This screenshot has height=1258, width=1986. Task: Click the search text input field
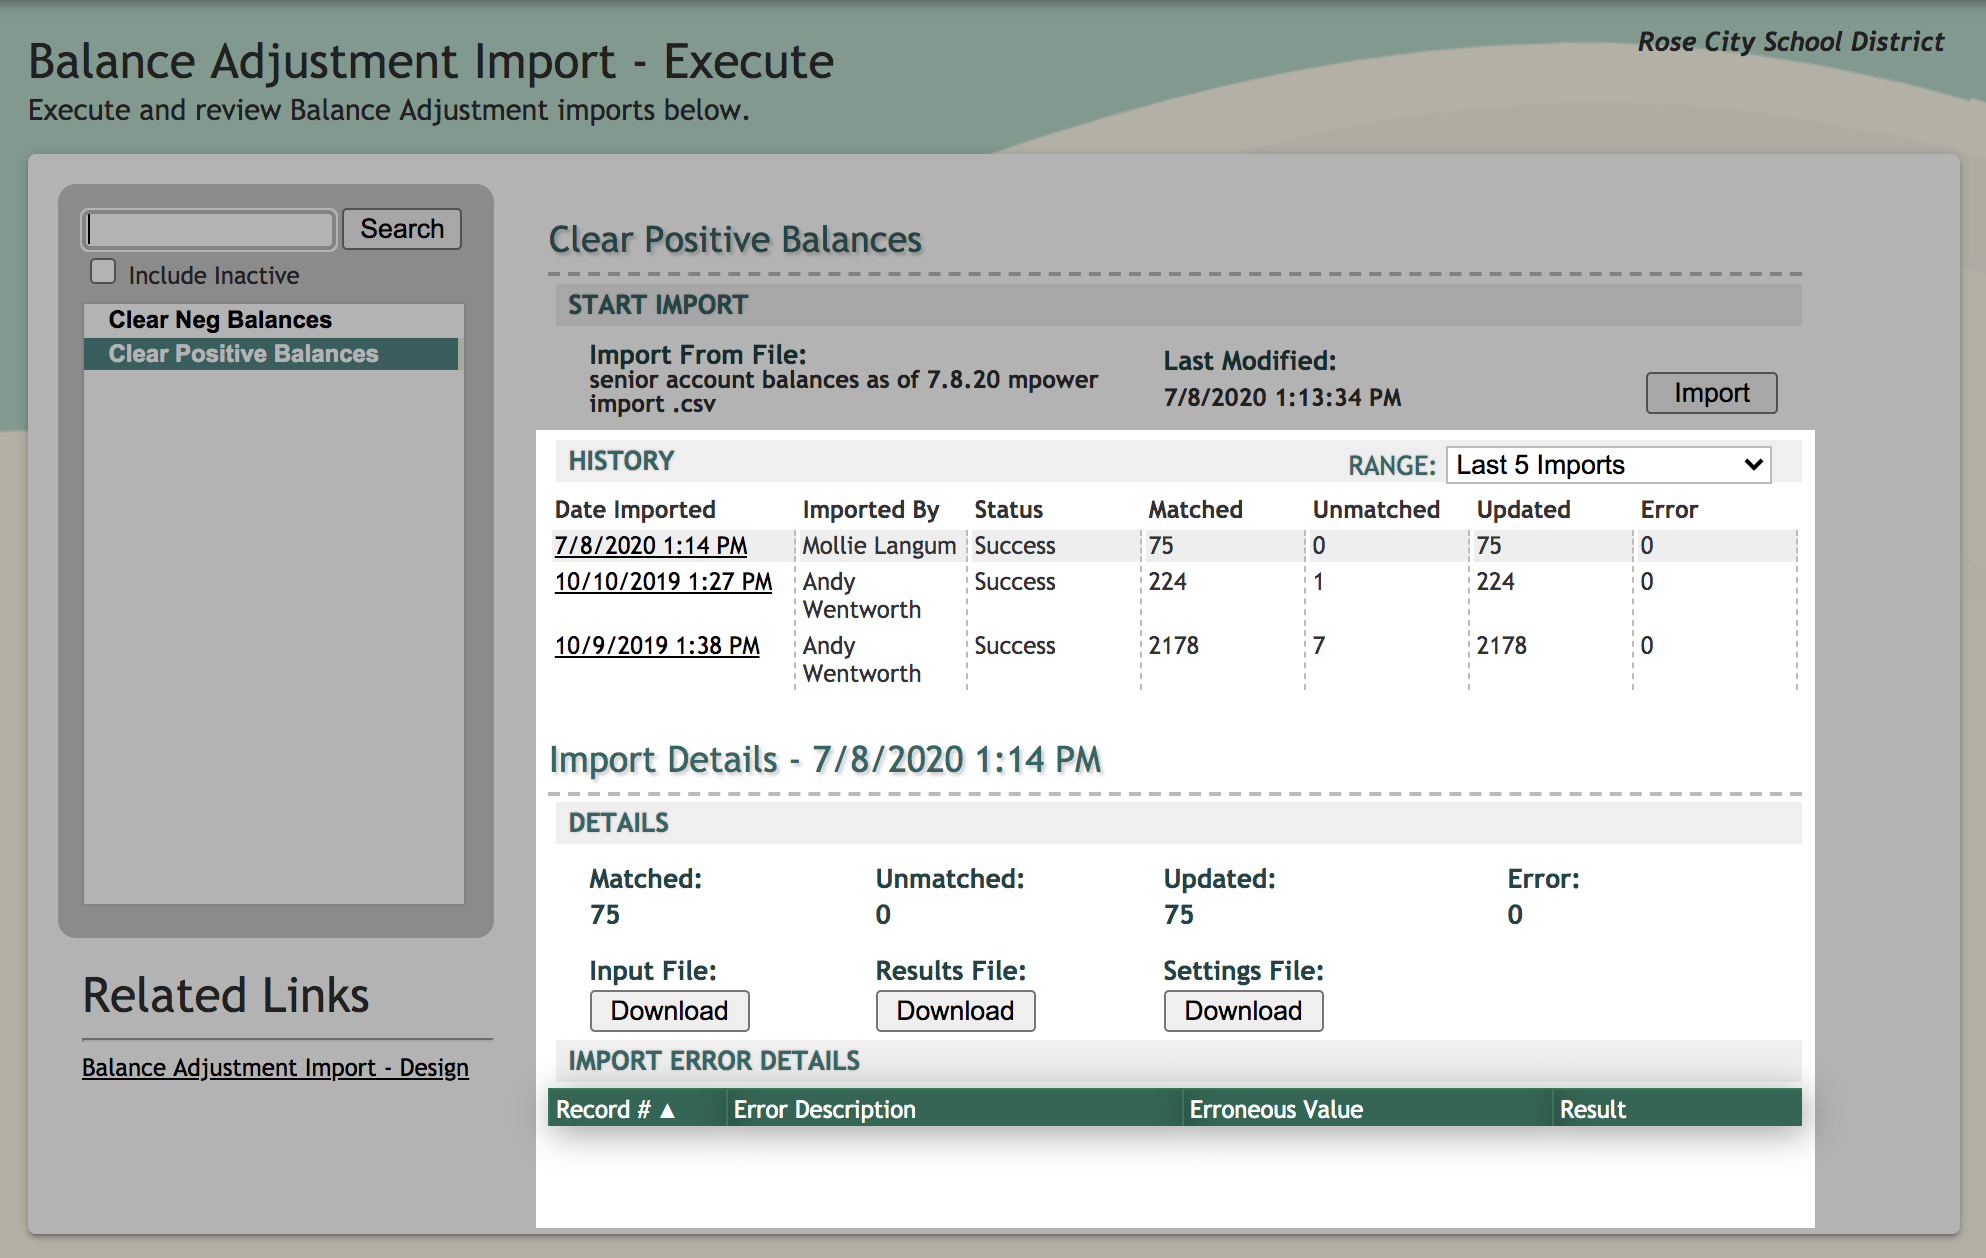[209, 230]
